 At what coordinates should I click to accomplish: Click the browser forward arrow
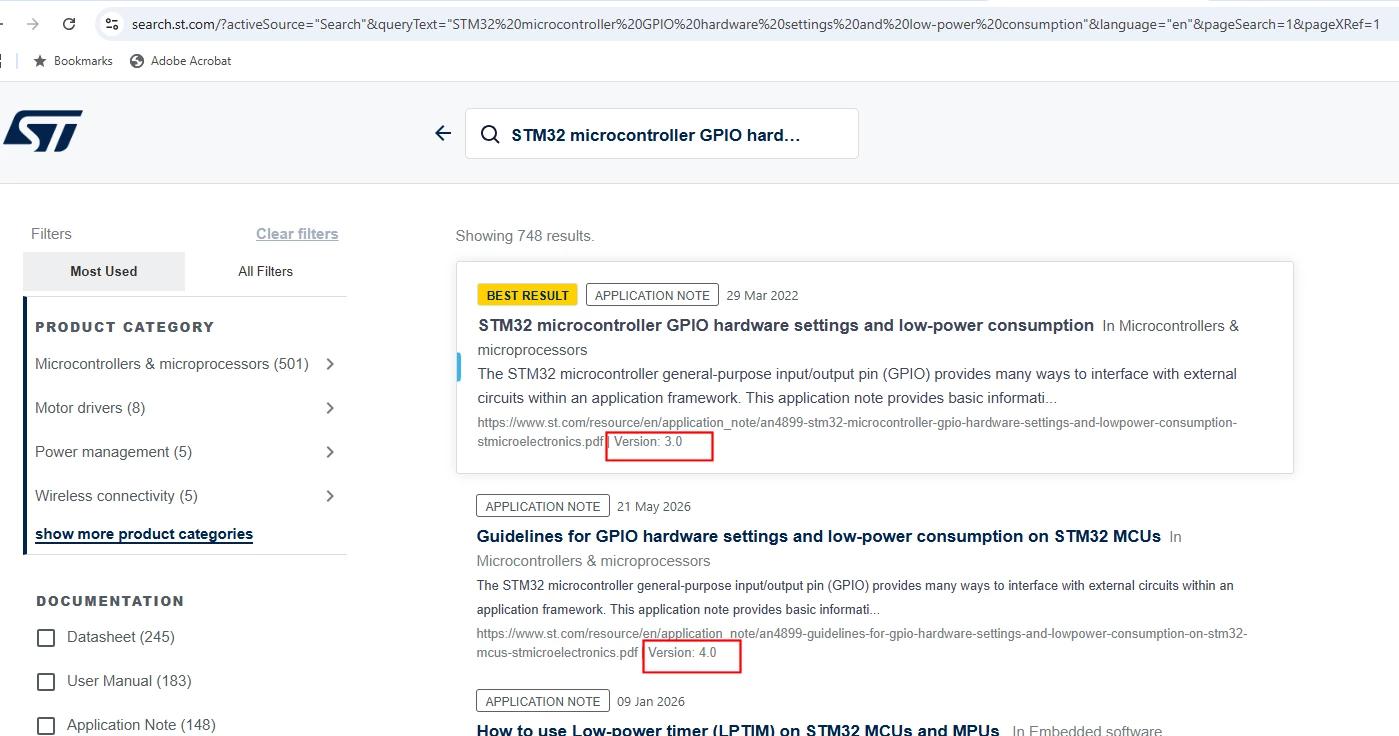pos(33,24)
